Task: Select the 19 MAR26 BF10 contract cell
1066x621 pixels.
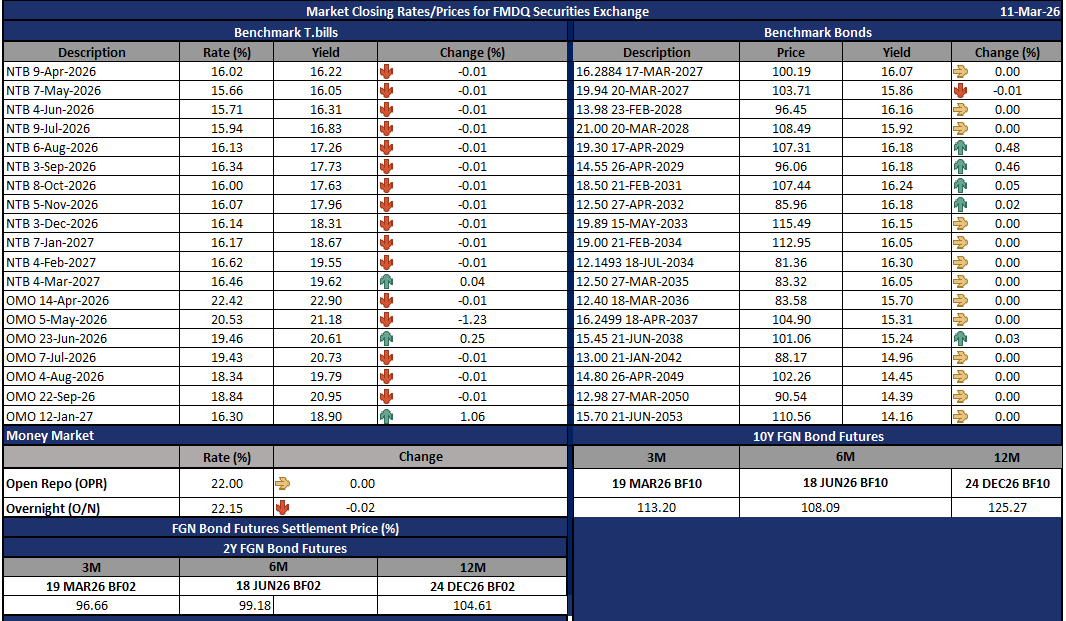Action: click(x=656, y=484)
